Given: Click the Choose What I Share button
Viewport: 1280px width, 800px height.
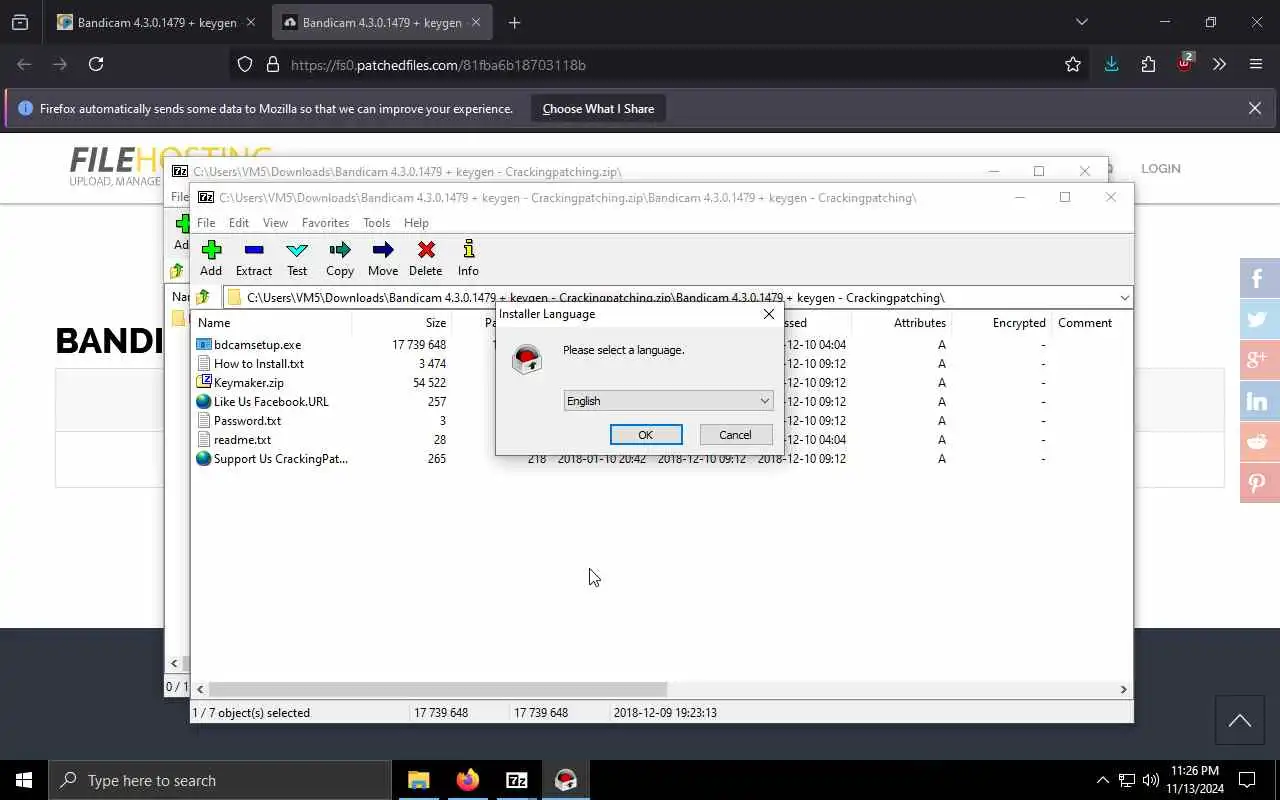Looking at the screenshot, I should pyautogui.click(x=598, y=109).
